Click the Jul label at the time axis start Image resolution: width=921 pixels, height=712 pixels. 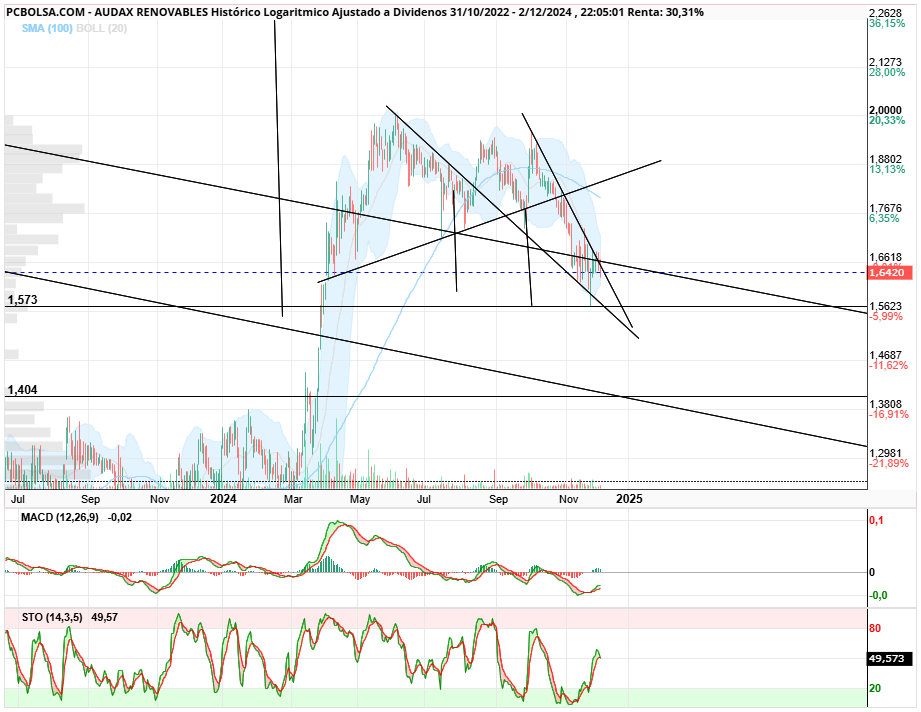coord(18,500)
